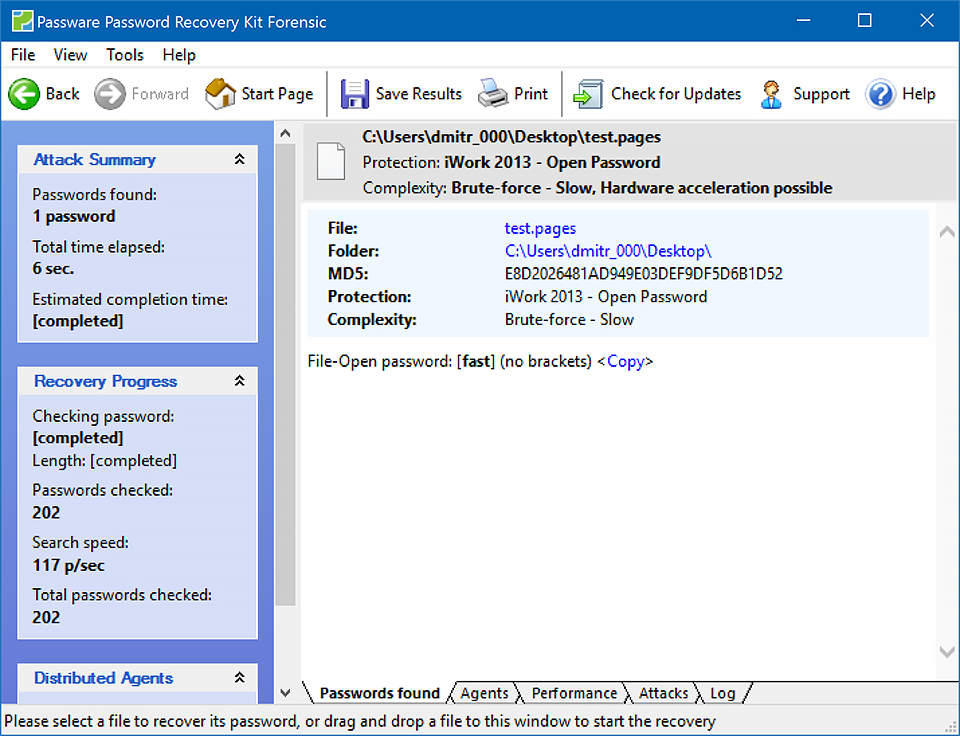960x736 pixels.
Task: Click the Save Results toolbar label
Action: point(419,94)
